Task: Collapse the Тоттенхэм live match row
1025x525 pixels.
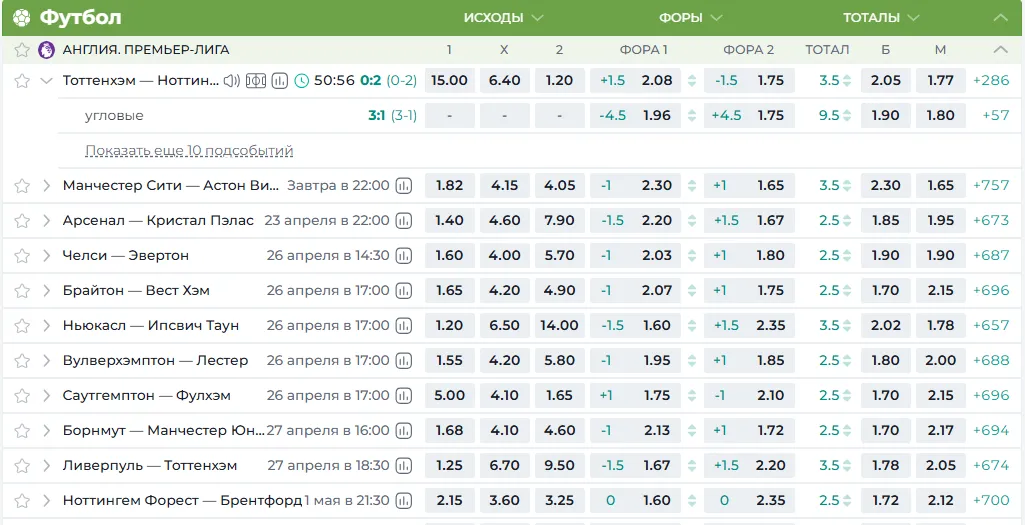Action: click(46, 80)
